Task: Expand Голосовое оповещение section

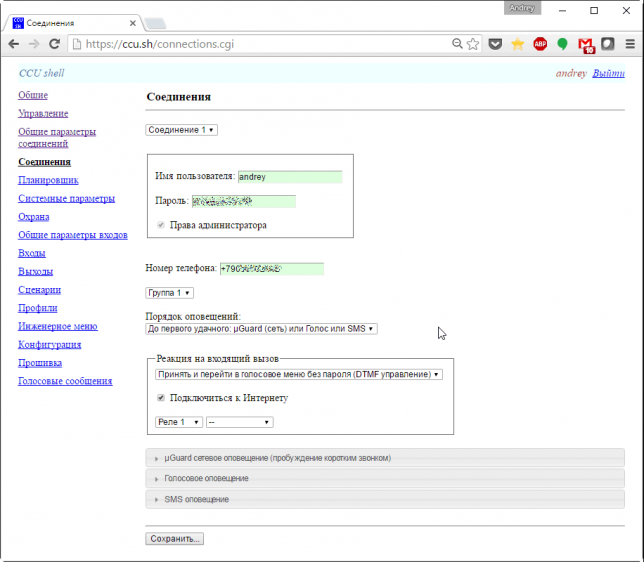Action: (x=385, y=478)
